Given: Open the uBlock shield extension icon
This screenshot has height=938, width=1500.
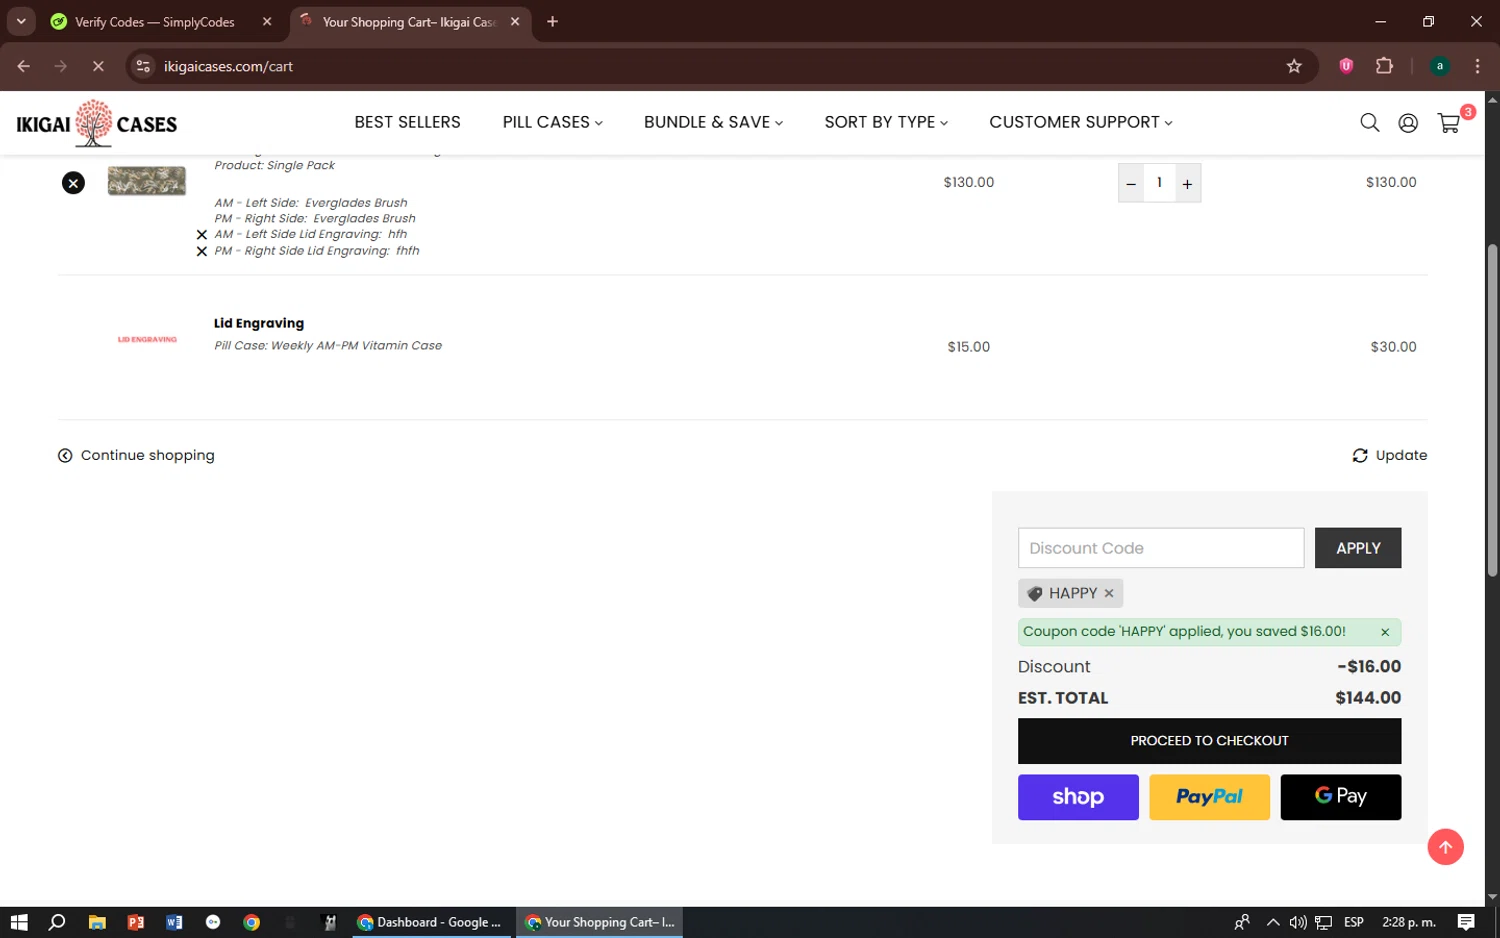Looking at the screenshot, I should click(x=1346, y=66).
